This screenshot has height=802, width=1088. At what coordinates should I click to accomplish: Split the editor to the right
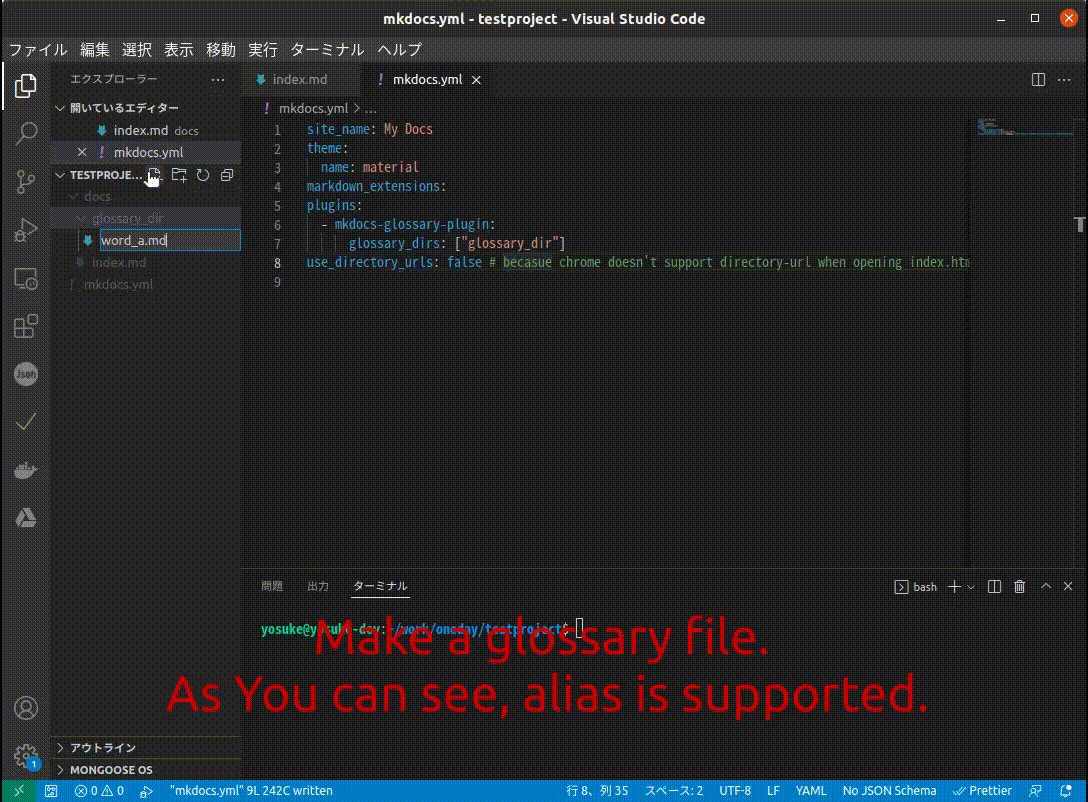(1038, 80)
